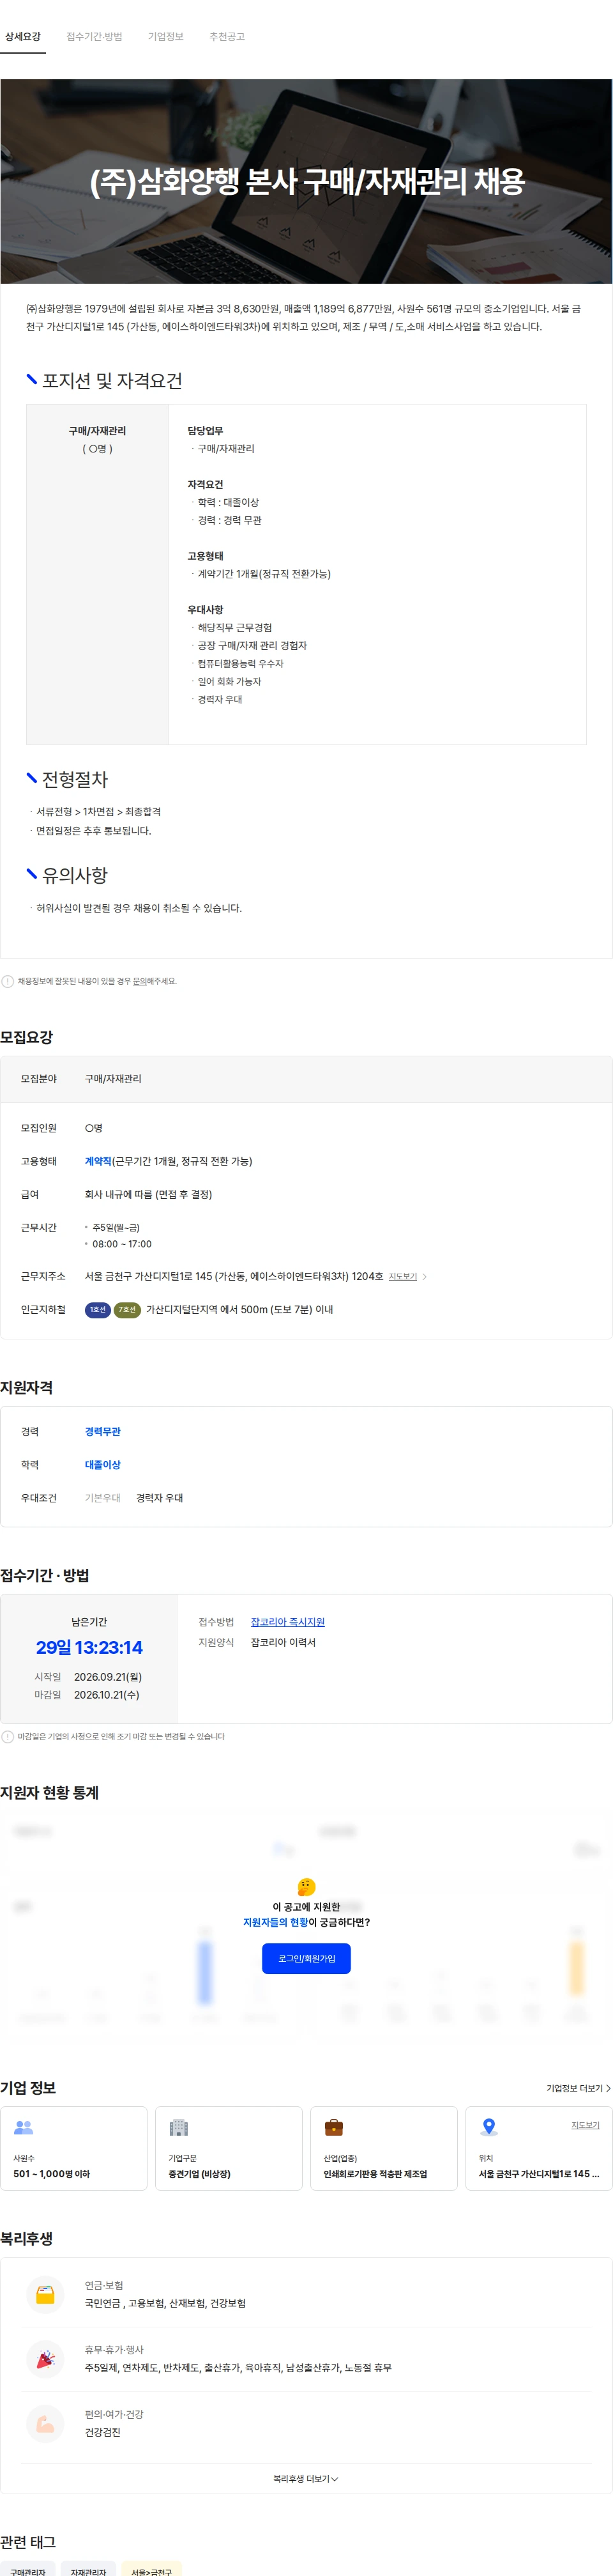Click the 휴무·휴가·행사 party icon
The image size is (613, 2576).
tap(45, 2359)
